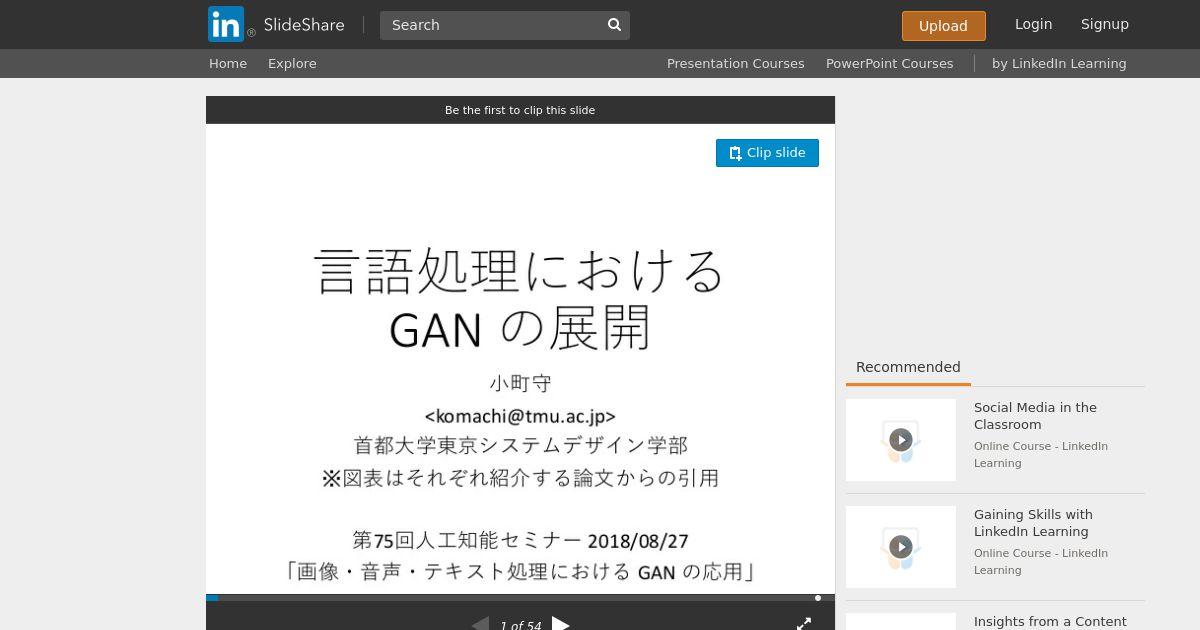Click SlideShare brand text
Image resolution: width=1200 pixels, height=630 pixels.
[x=304, y=25]
